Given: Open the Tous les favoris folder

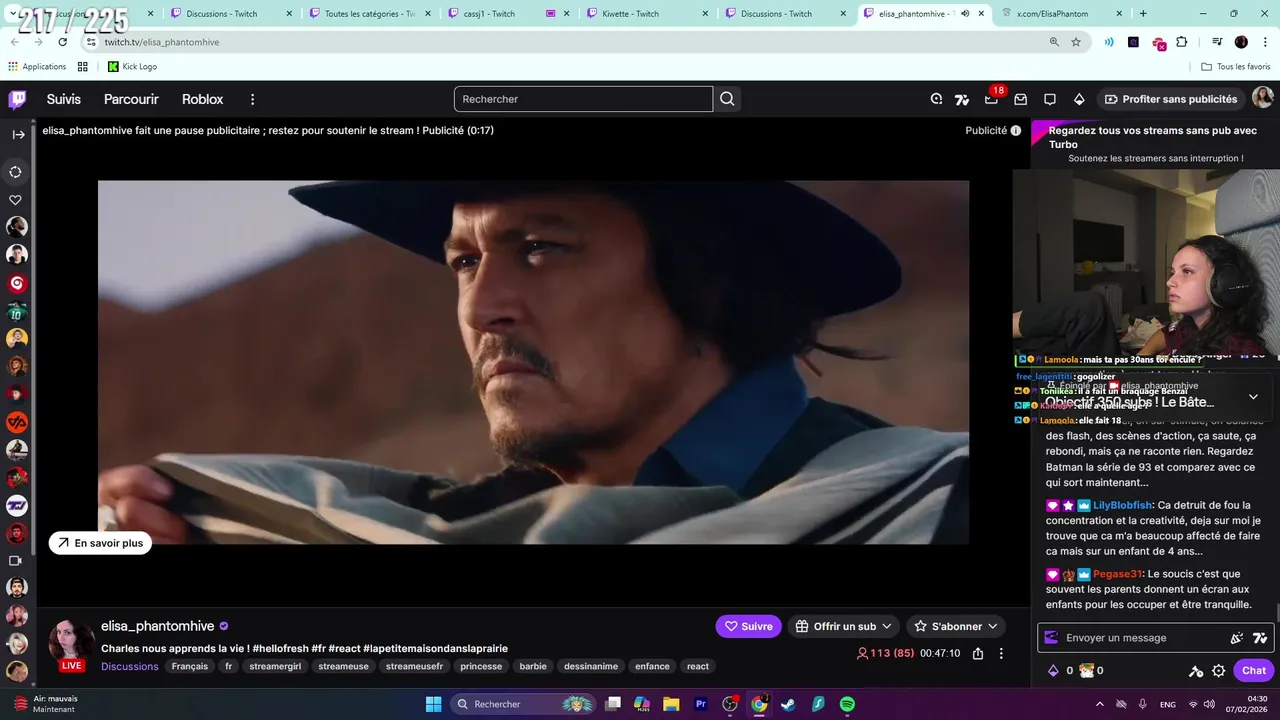Looking at the screenshot, I should pos(1236,66).
